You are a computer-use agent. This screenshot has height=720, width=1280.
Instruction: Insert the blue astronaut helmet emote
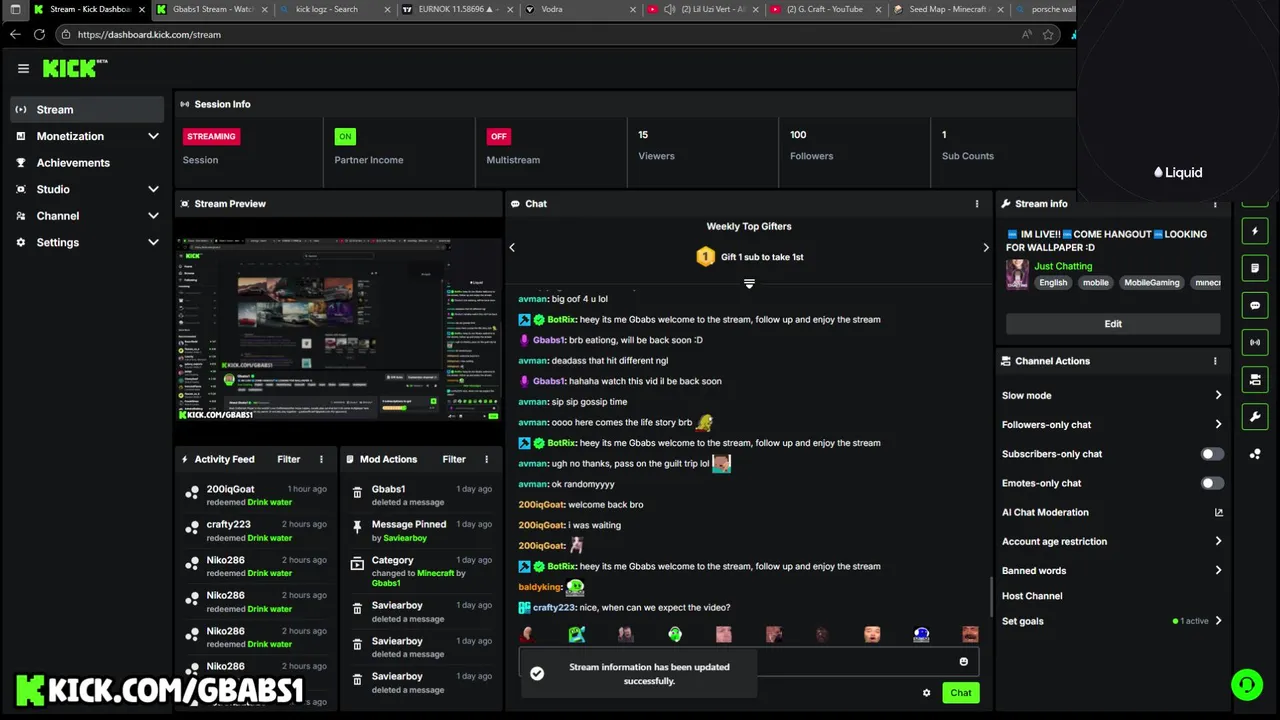click(921, 634)
